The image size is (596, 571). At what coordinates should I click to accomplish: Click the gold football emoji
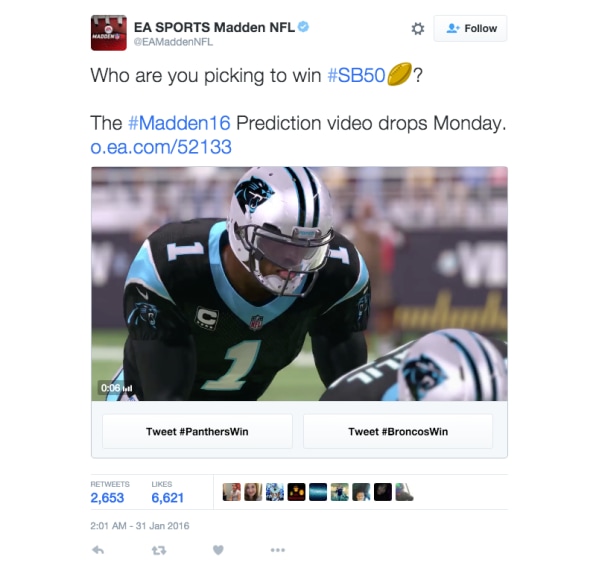[399, 74]
